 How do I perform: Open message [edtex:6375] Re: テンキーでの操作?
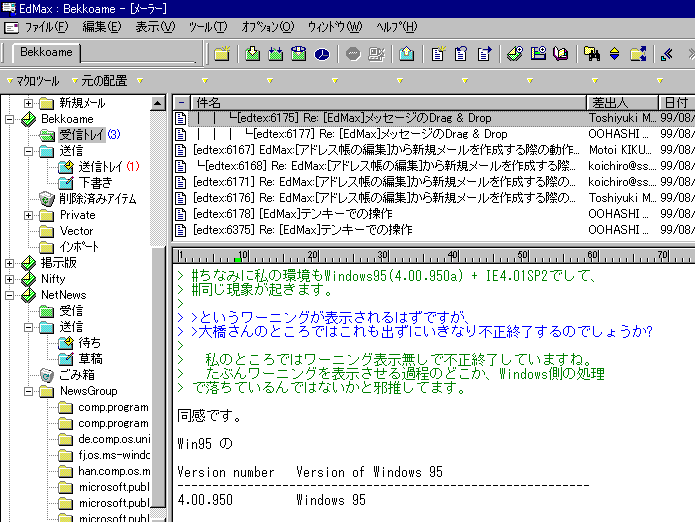click(433, 230)
